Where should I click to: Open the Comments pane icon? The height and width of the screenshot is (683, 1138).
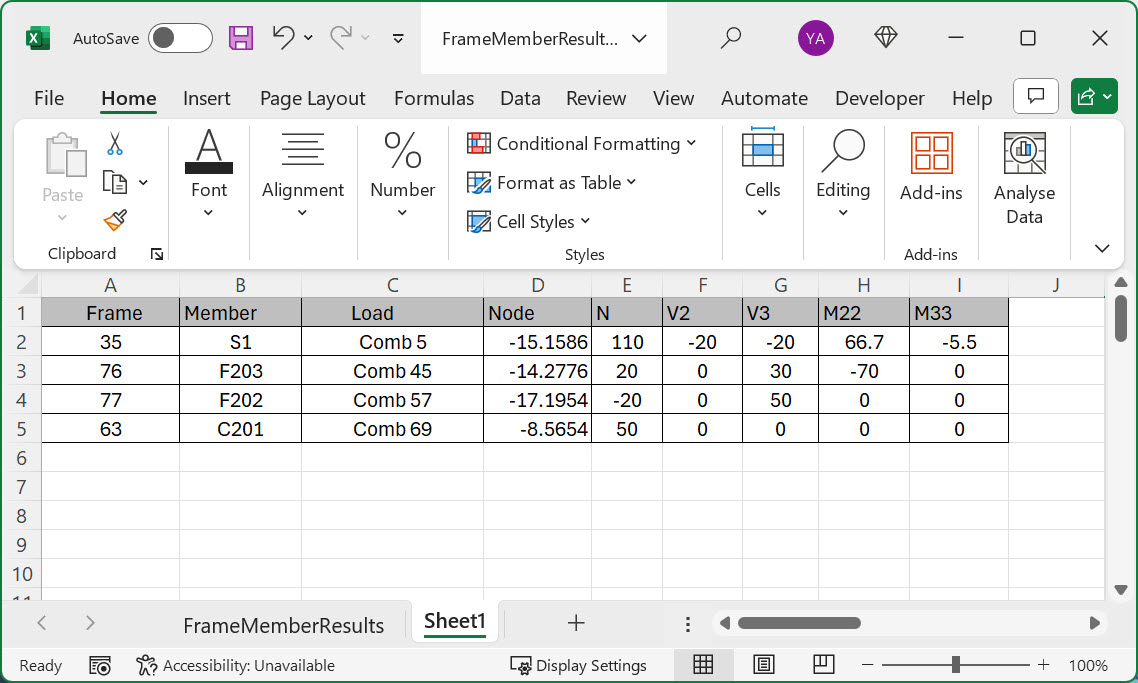(x=1036, y=97)
